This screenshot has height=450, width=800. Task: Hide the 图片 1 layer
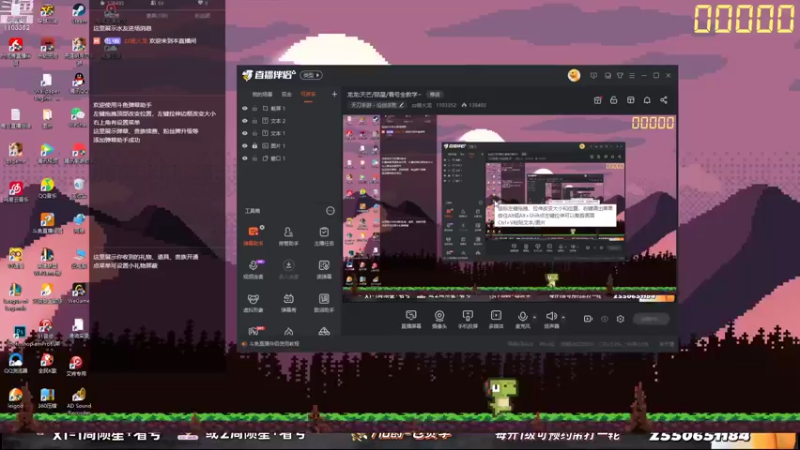(245, 146)
